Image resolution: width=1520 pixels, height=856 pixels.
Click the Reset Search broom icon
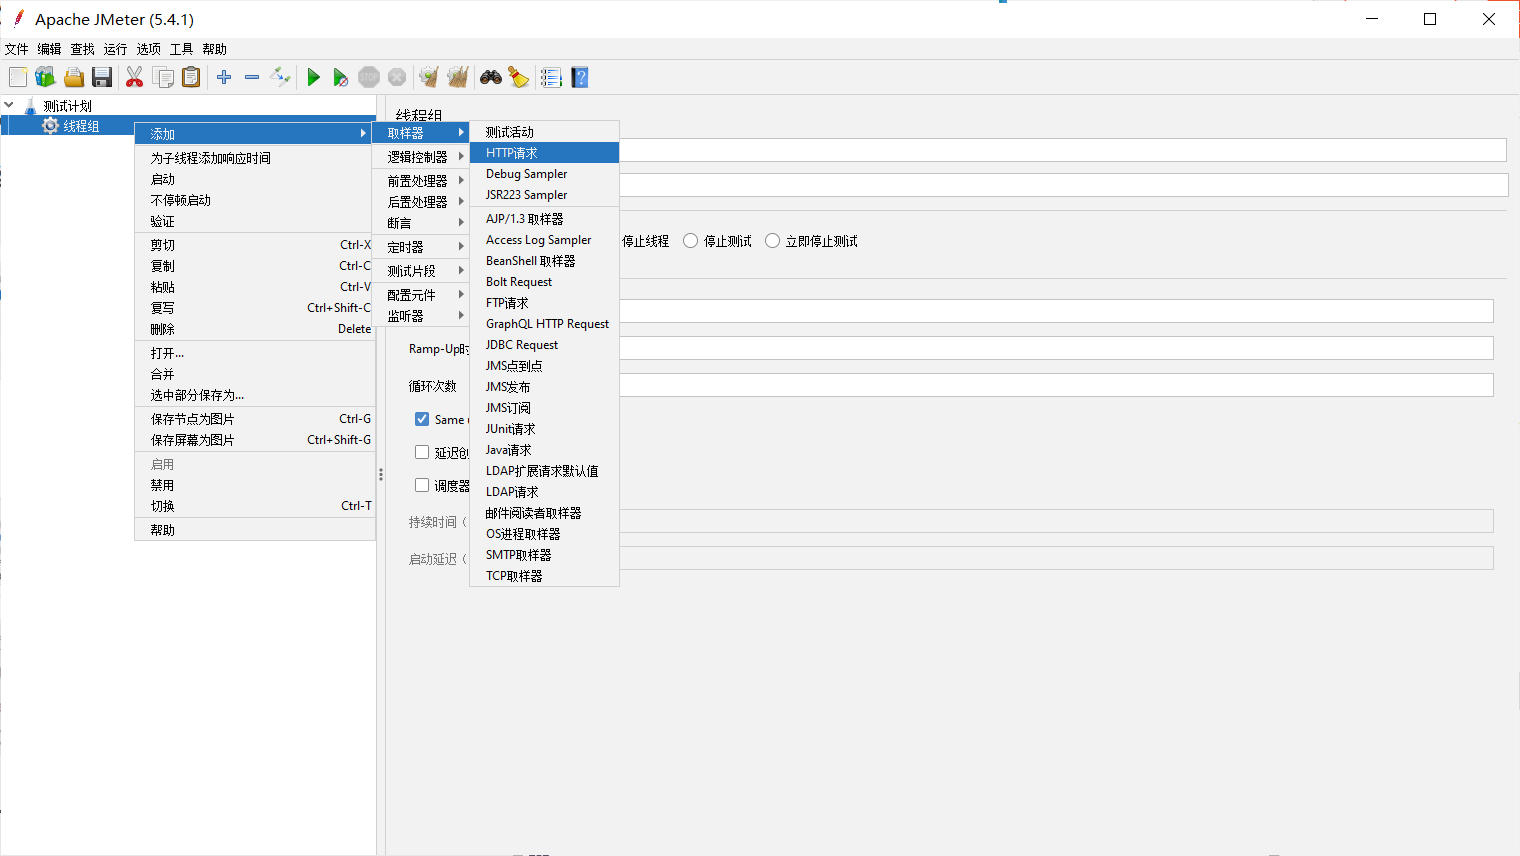518,77
